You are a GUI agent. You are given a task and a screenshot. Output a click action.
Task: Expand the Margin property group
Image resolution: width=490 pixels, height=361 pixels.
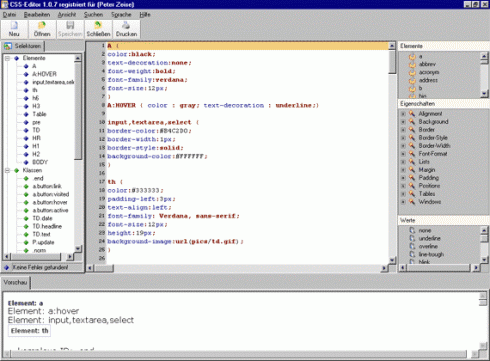pyautogui.click(x=403, y=170)
